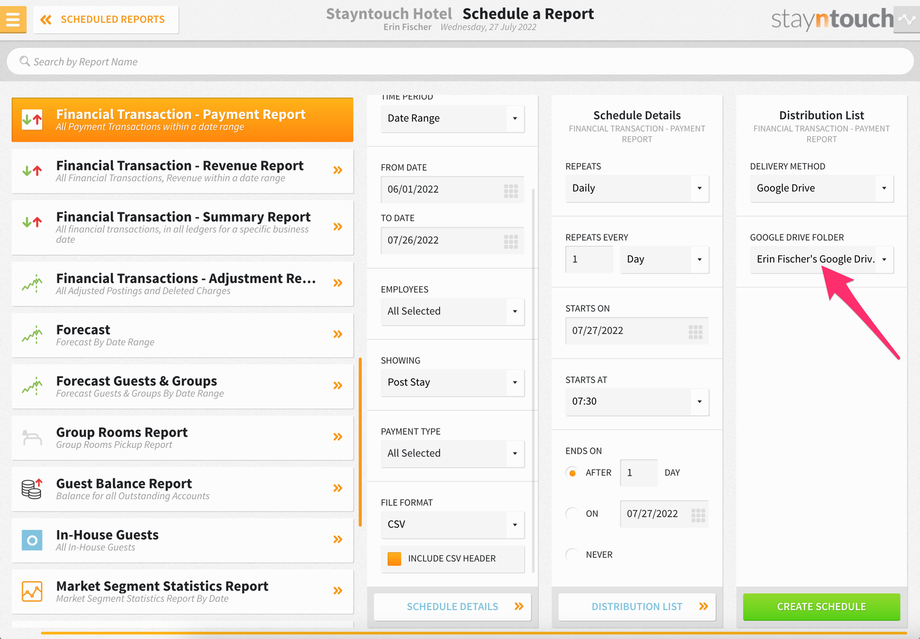The width and height of the screenshot is (920, 639).
Task: Open the To Date calendar icon
Action: click(511, 241)
